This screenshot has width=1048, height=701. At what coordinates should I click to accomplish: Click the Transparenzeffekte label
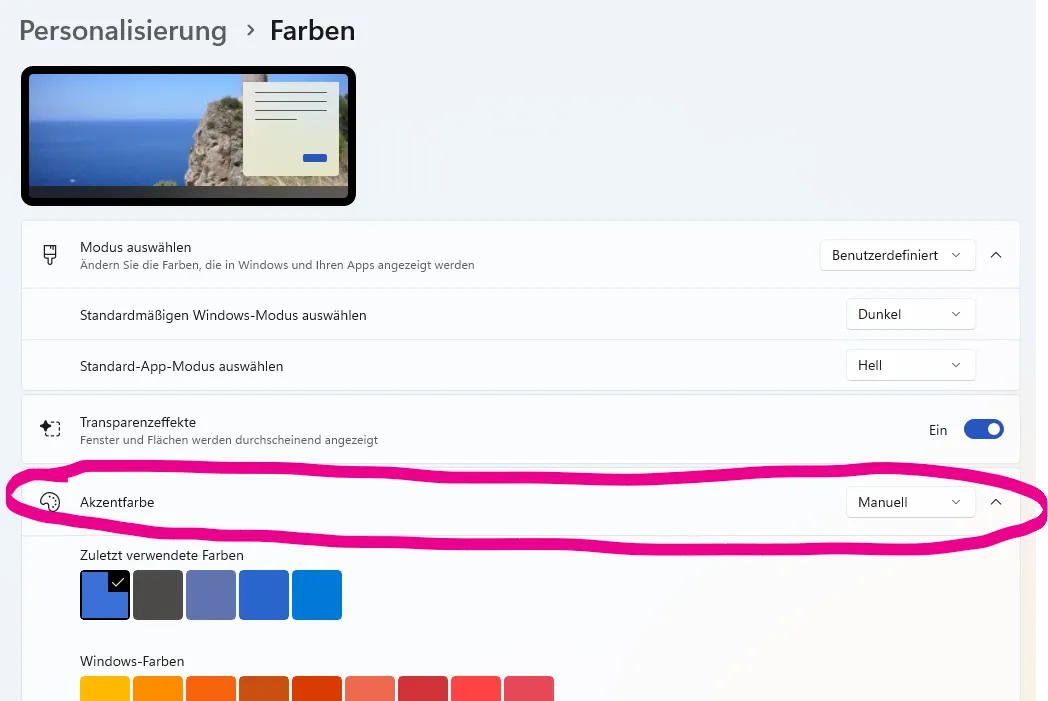coord(138,422)
